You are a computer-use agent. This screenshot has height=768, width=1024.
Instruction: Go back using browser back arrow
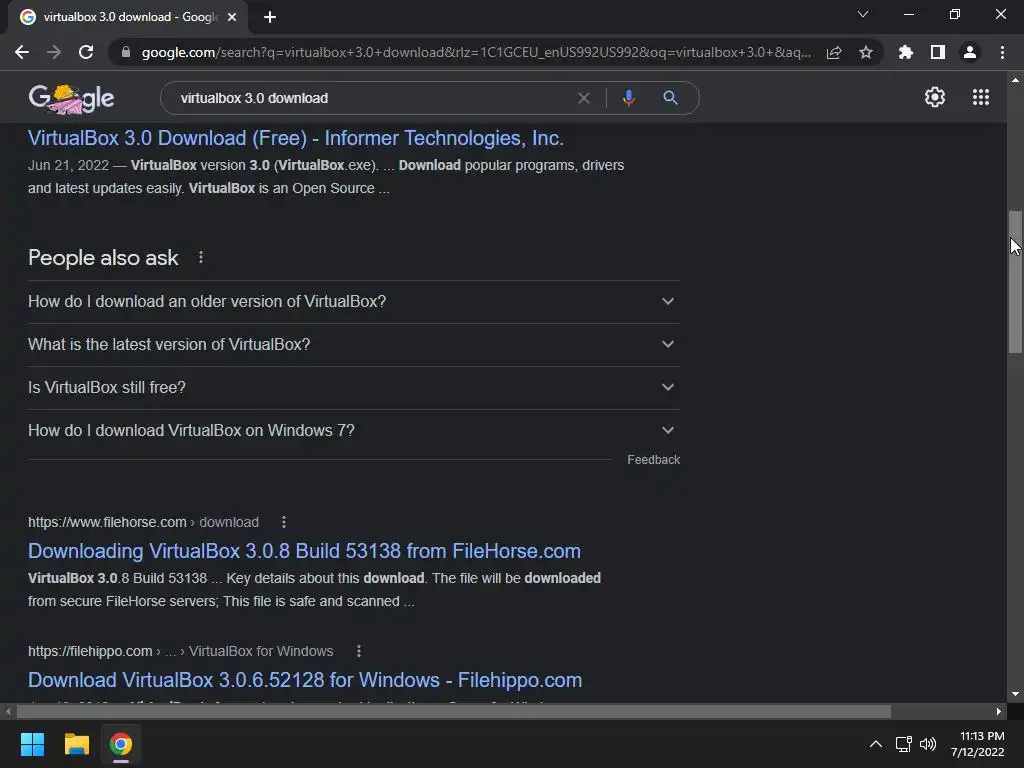tap(22, 52)
